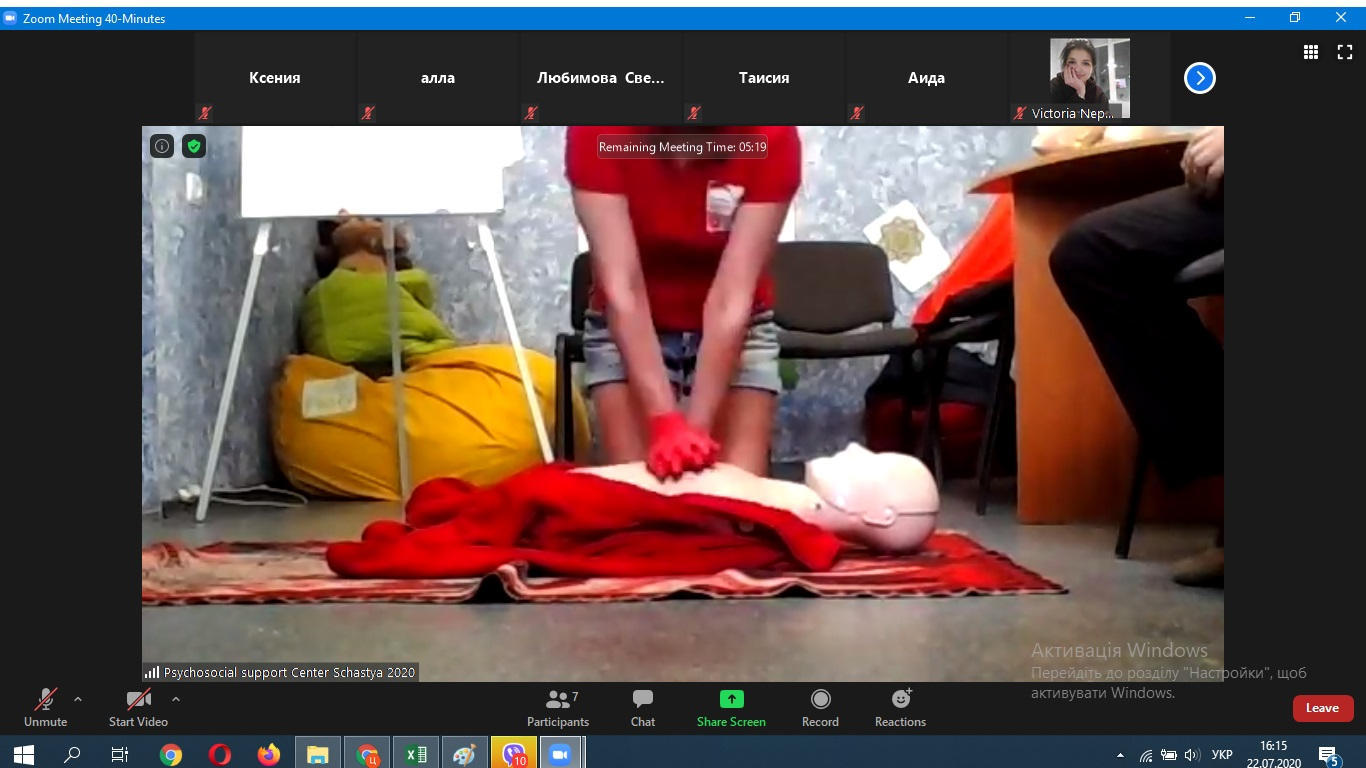Open second Chrome profile taskbar icon

click(x=367, y=754)
